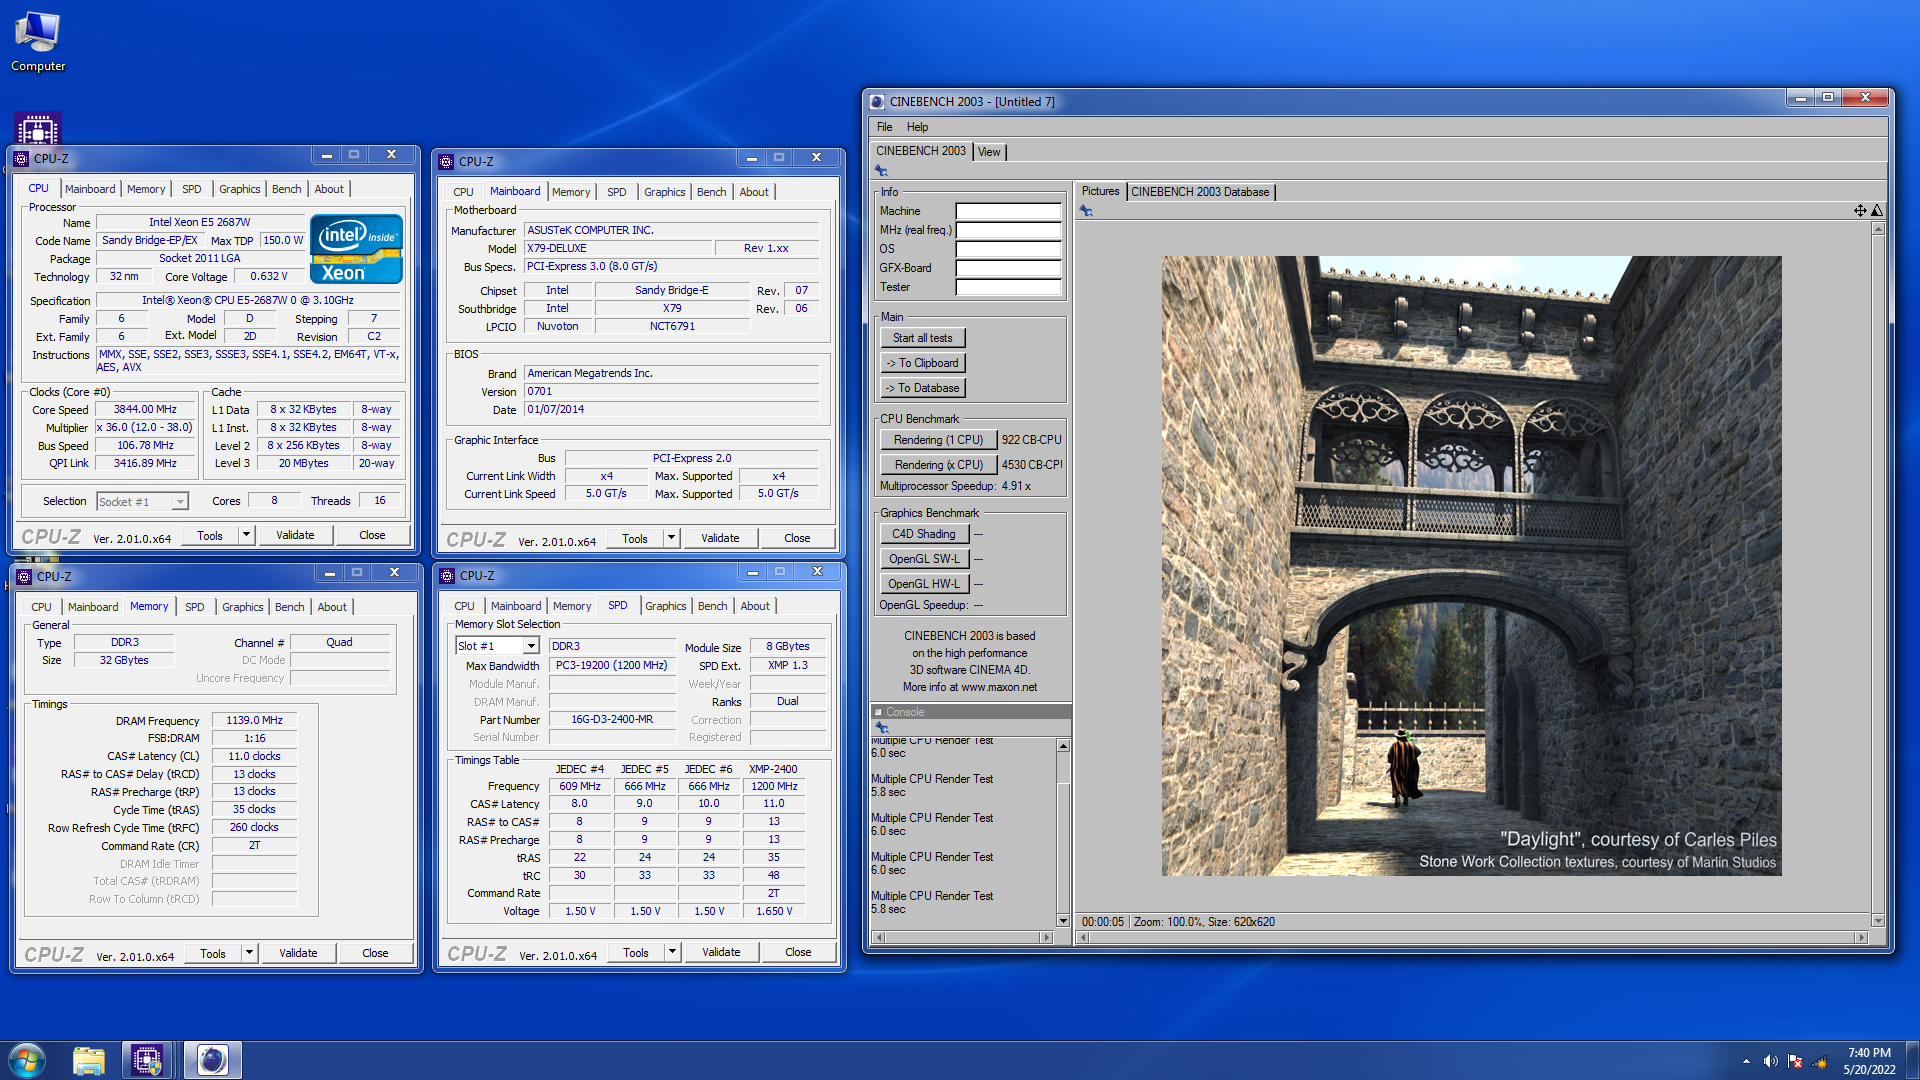Click the CINEBENCH 2003 title bar icon
1920x1080 pixels.
pyautogui.click(x=877, y=101)
